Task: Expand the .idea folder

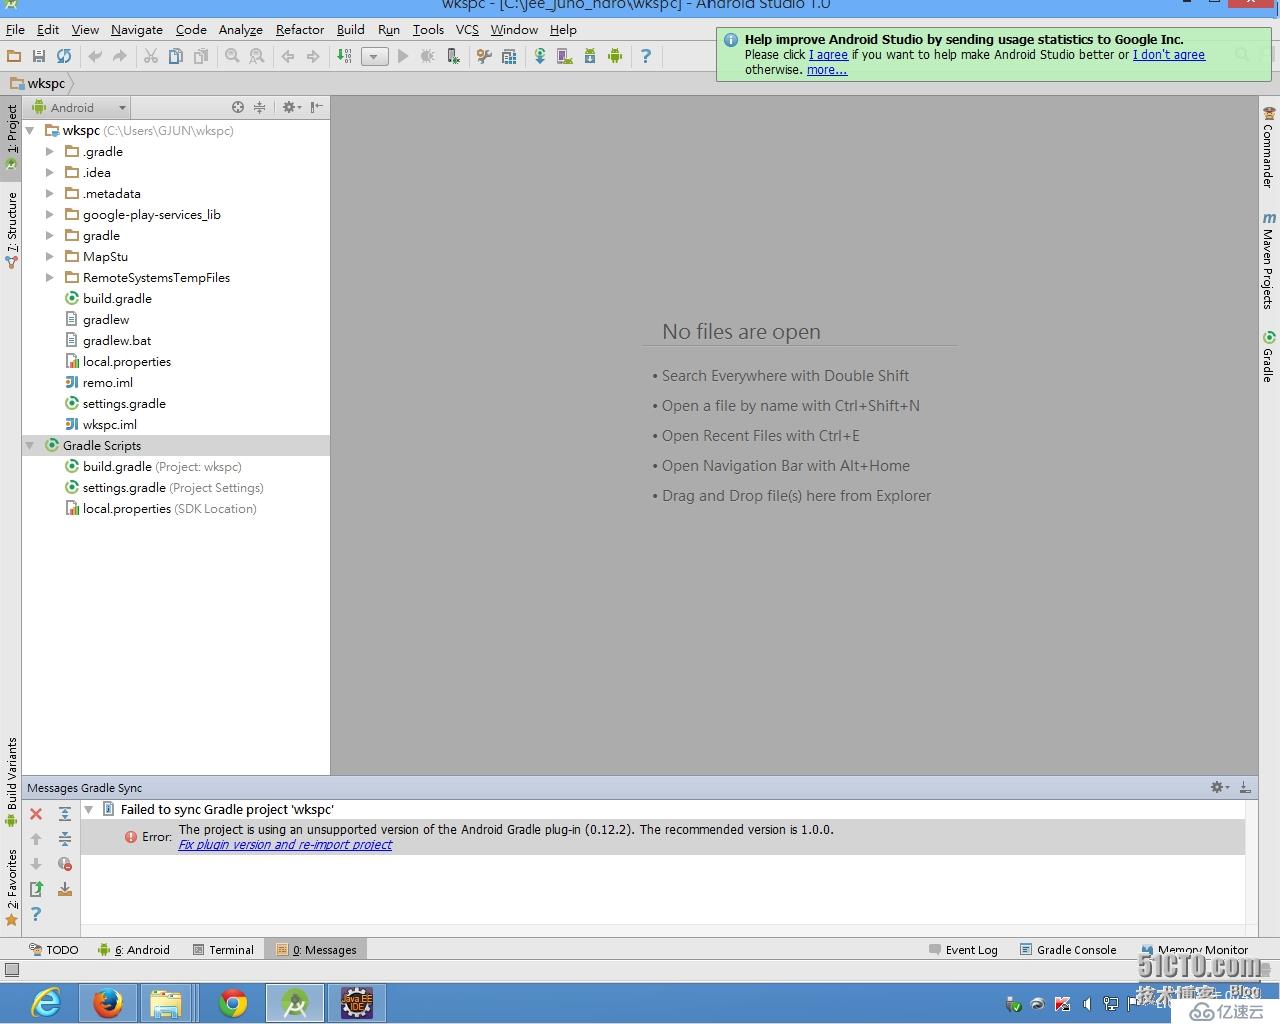Action: pos(50,173)
